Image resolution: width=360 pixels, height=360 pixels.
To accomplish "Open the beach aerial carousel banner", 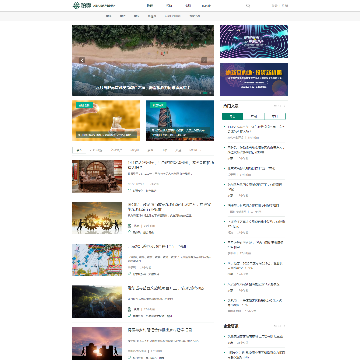I will (143, 60).
